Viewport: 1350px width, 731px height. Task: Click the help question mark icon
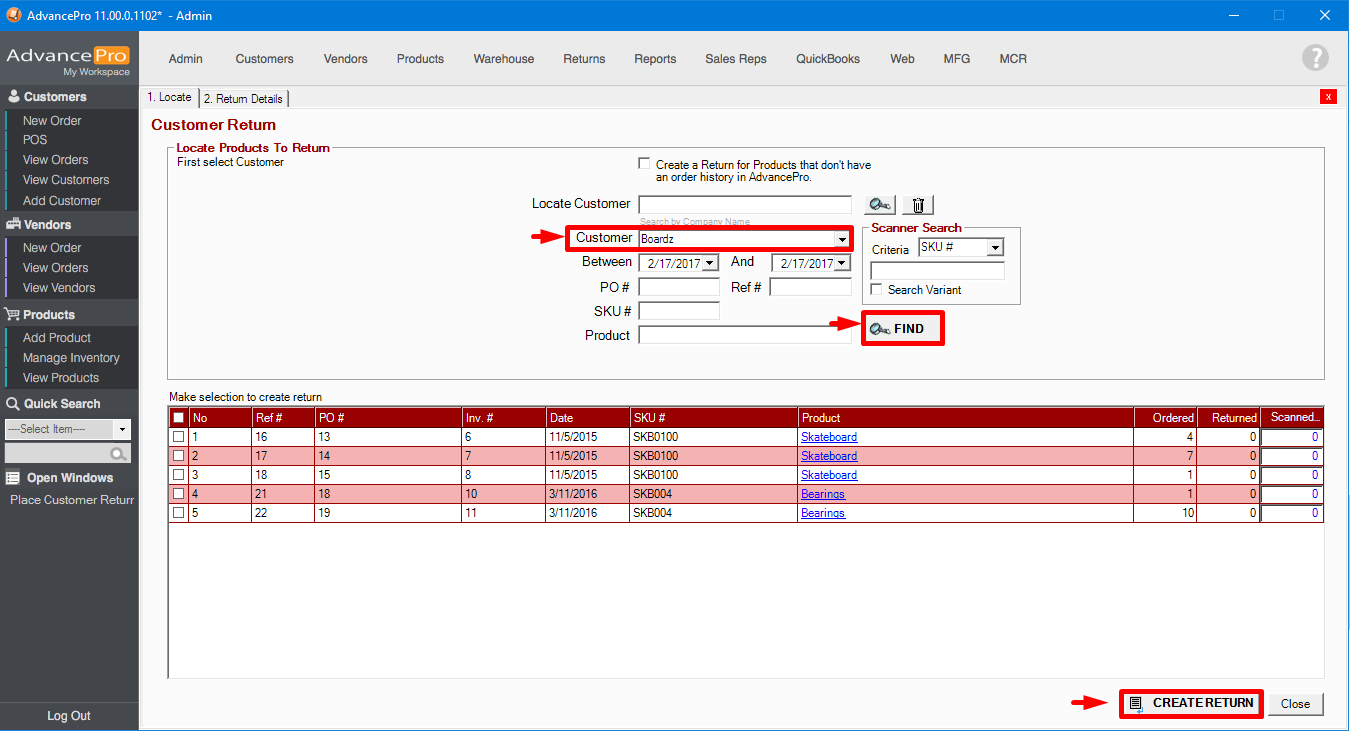1315,58
